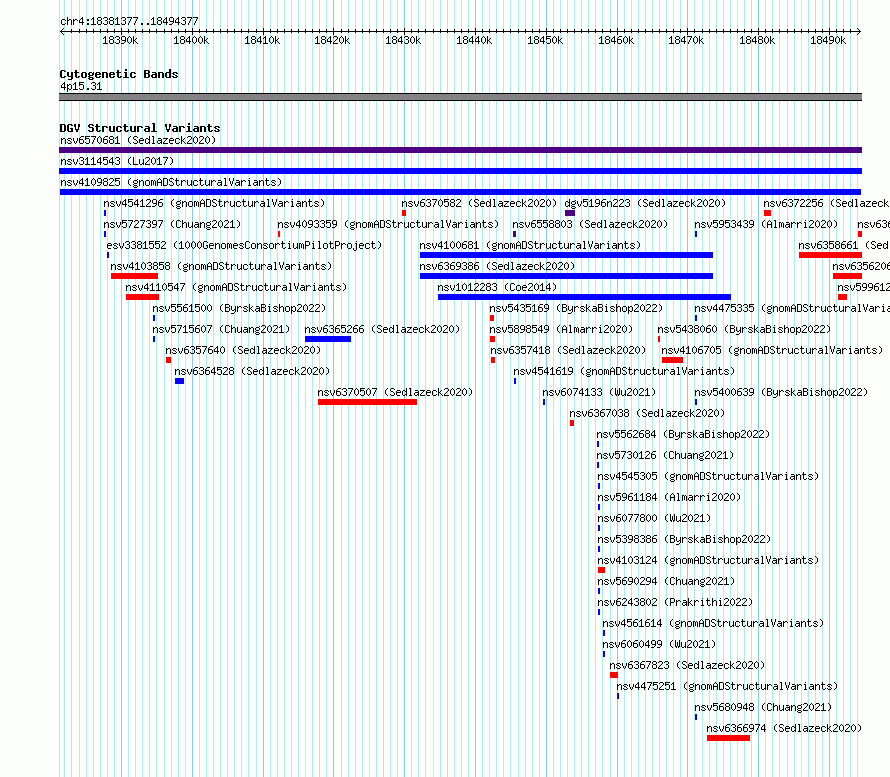Click the nsv6357640 (Sedlazeck2020) label
Viewport: 890px width, 777px height.
coord(243,350)
